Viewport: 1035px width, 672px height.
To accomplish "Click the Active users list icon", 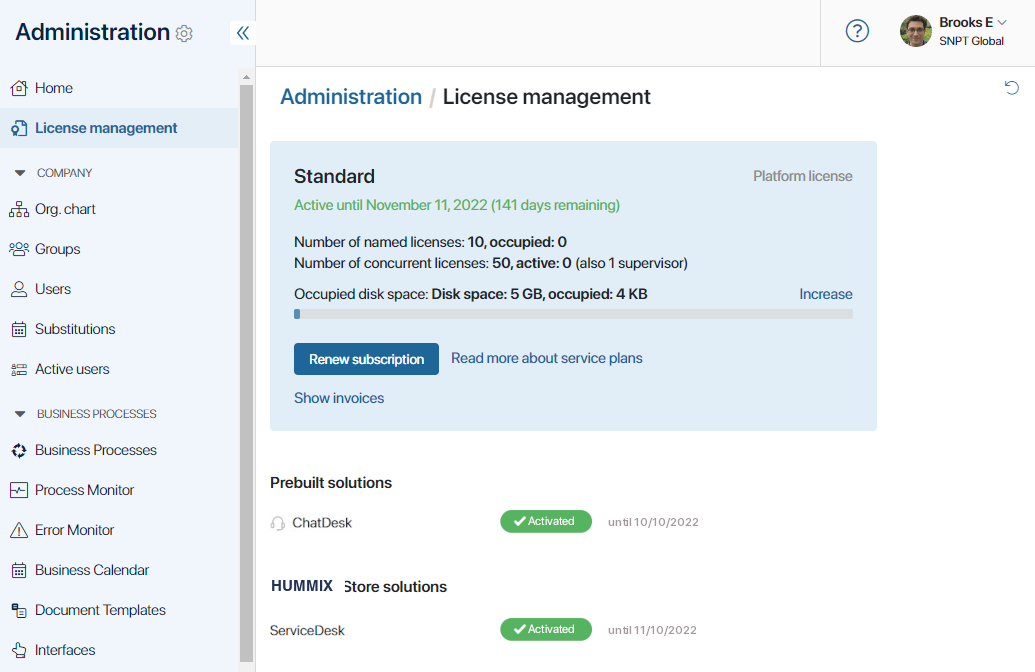I will tap(19, 370).
